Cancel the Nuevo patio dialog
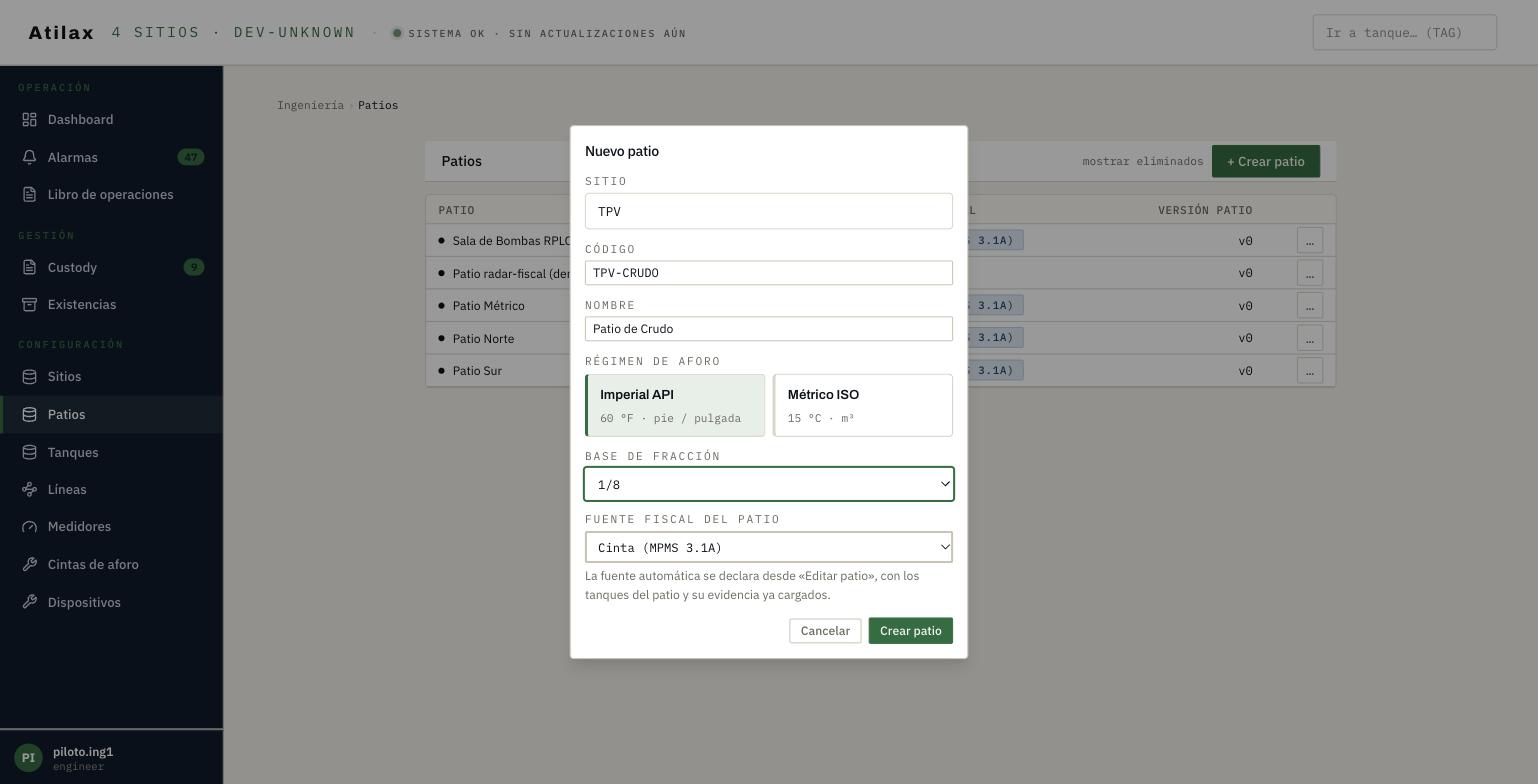Screen dimensions: 1538x784 (825, 631)
